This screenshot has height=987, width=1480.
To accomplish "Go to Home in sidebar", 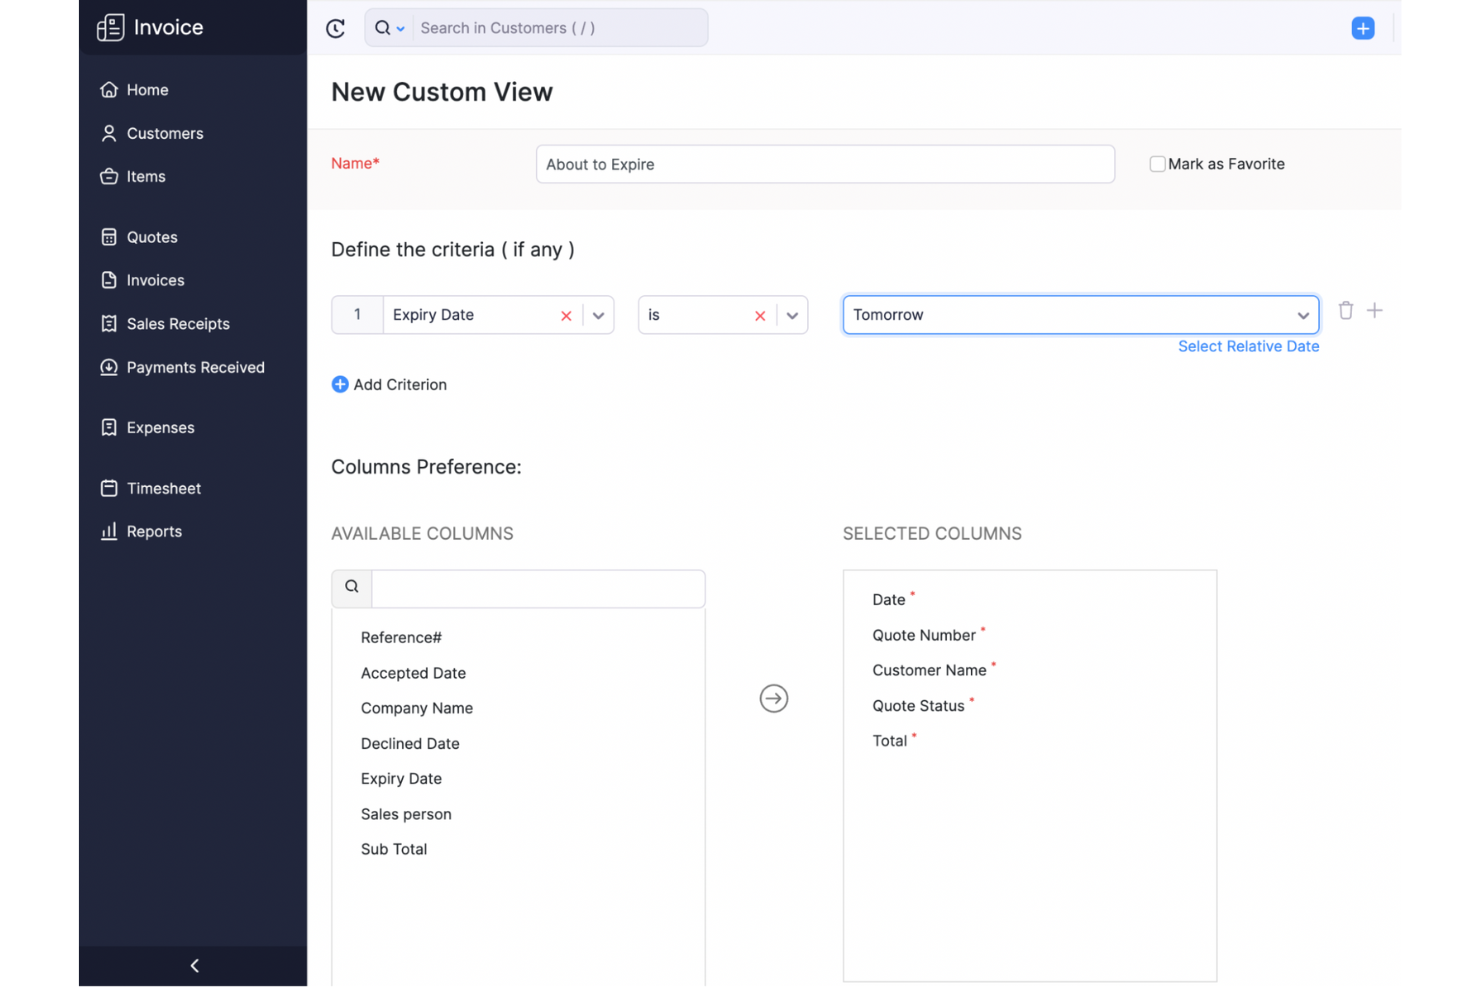I will tap(147, 90).
